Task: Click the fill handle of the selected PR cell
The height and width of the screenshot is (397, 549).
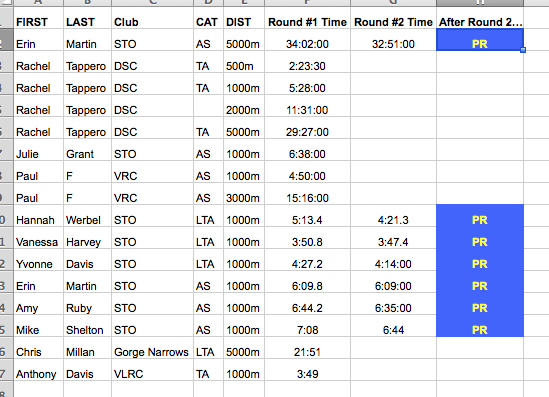Action: tap(523, 50)
